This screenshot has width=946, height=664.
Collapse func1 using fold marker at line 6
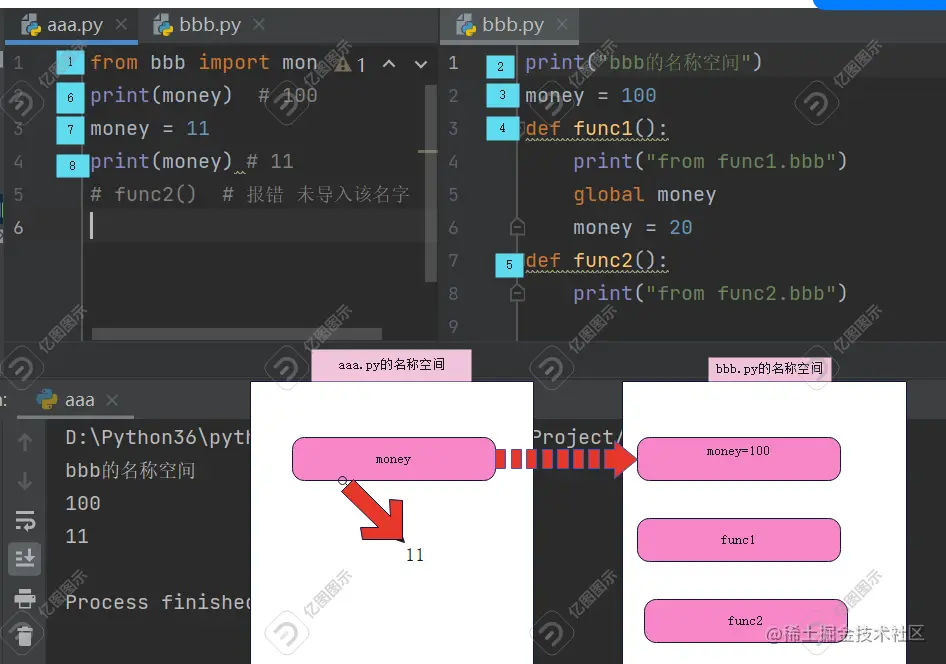[517, 227]
